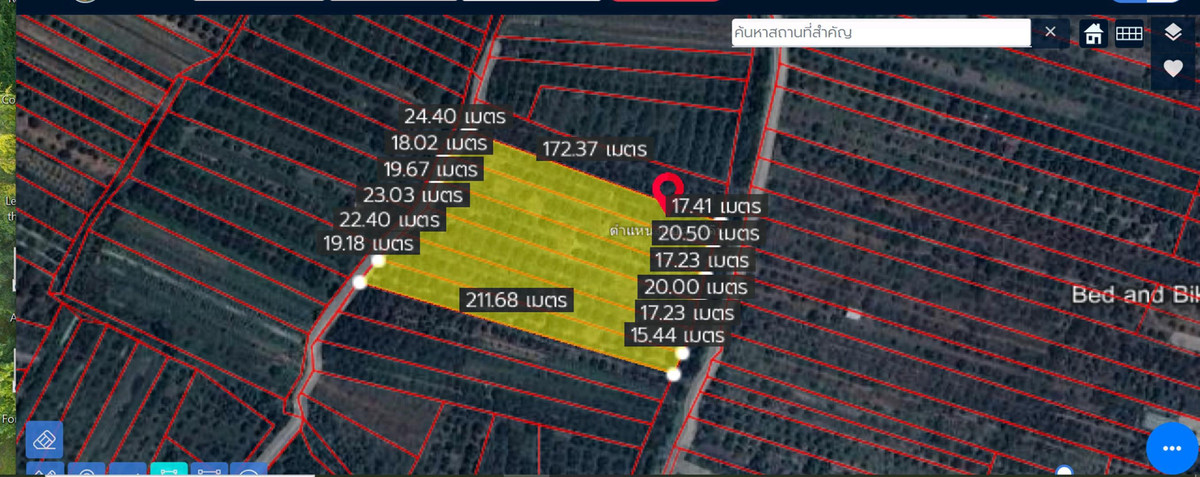Click the blue three-dots more button

[1171, 449]
